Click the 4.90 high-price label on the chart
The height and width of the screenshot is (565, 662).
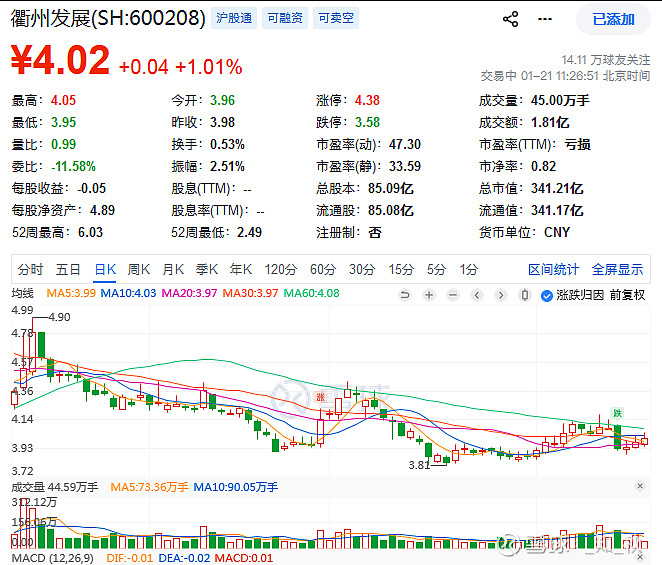pyautogui.click(x=60, y=317)
